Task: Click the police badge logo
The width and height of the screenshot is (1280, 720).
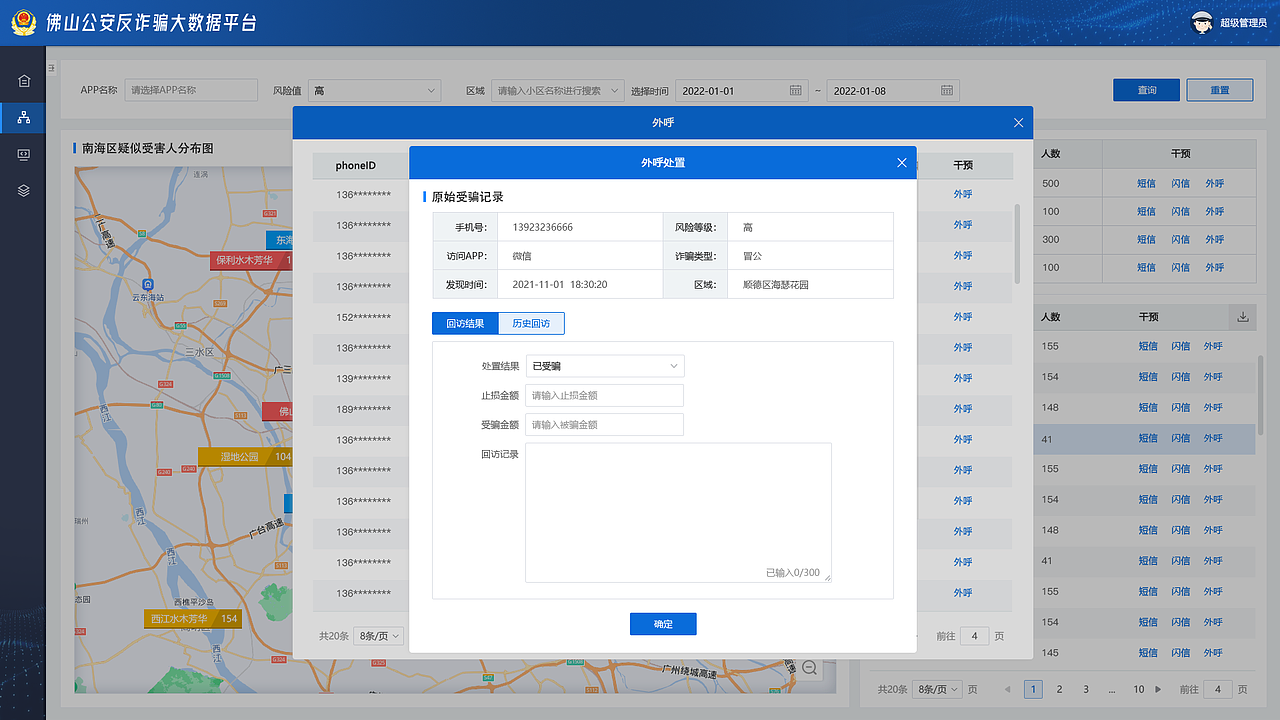Action: [x=24, y=22]
